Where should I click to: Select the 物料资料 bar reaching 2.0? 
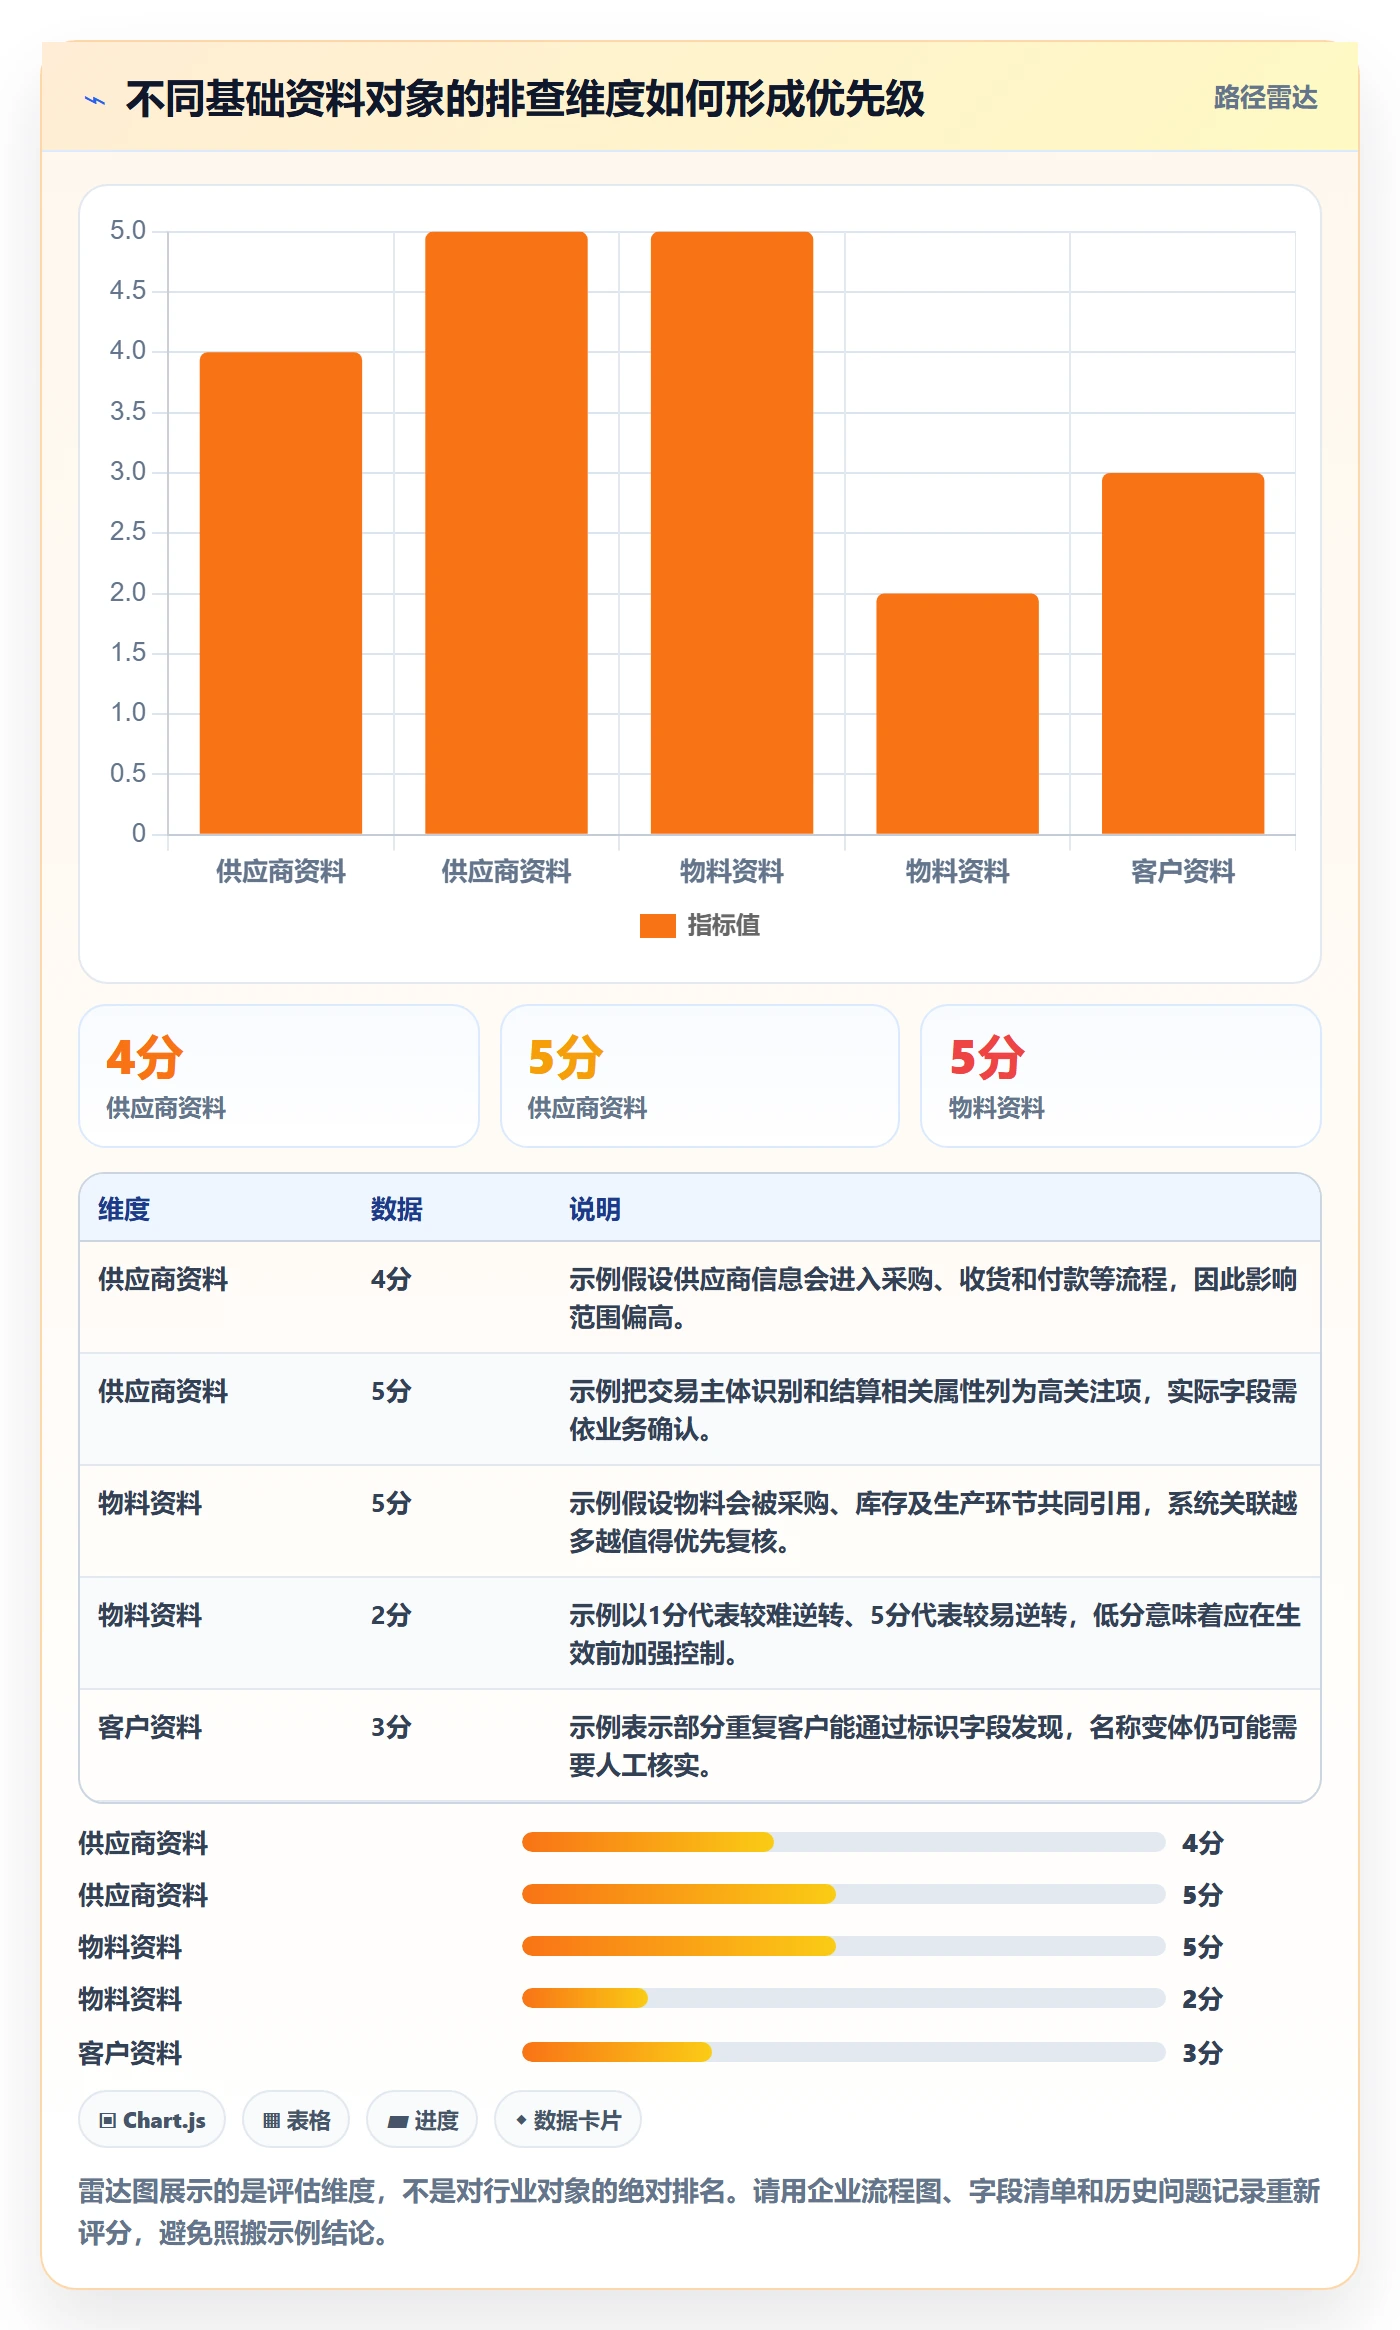point(957,714)
